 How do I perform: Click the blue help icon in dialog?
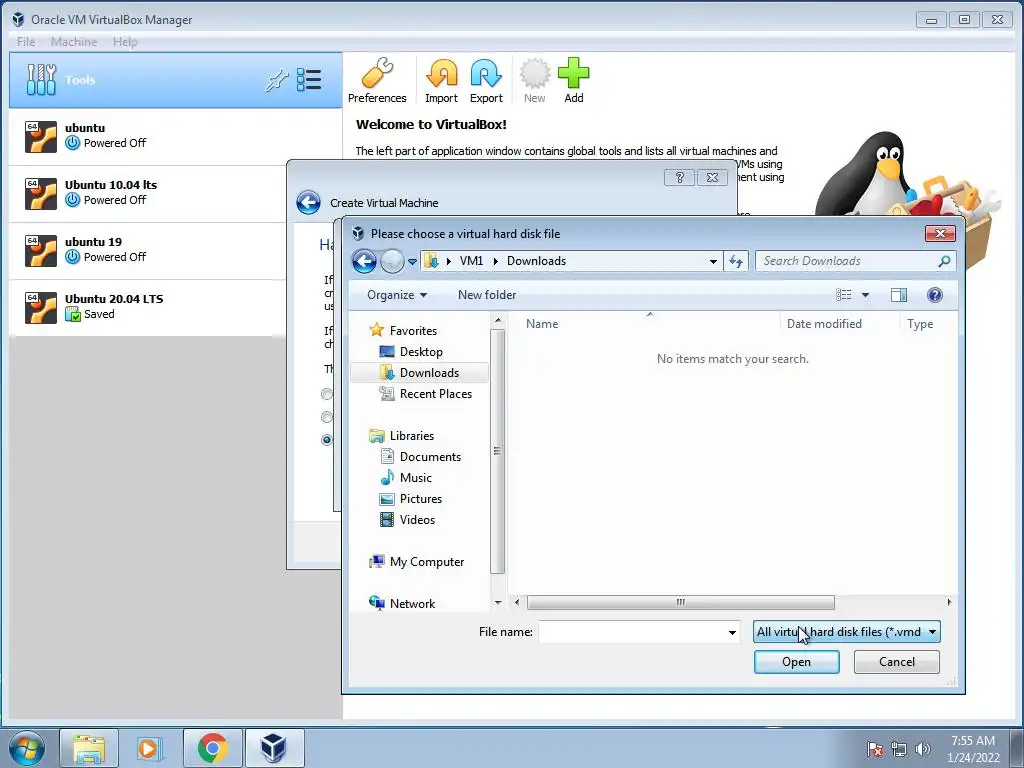point(935,295)
